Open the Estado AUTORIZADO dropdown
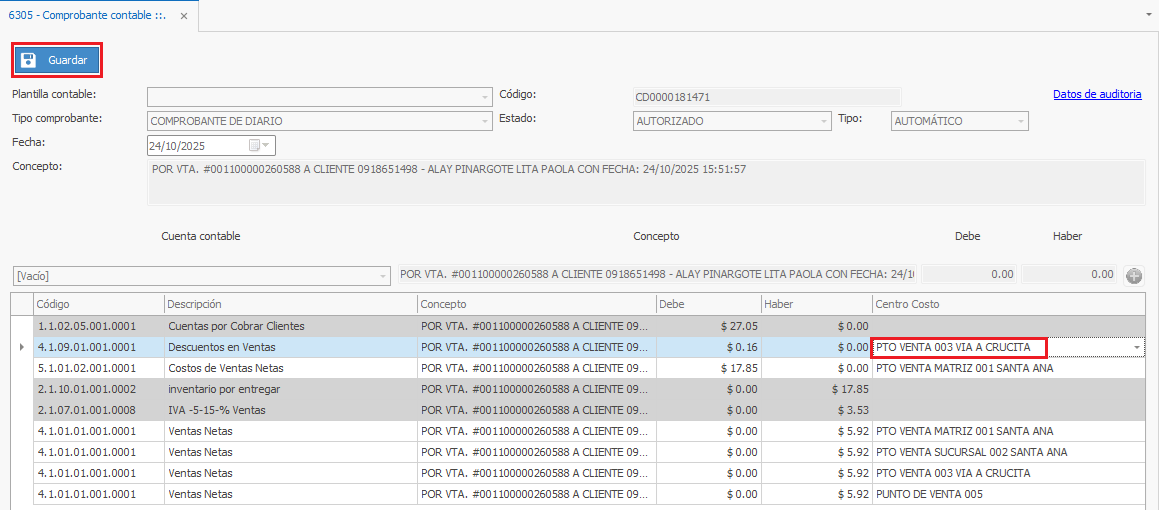Screen dimensions: 1159x510 (824, 121)
